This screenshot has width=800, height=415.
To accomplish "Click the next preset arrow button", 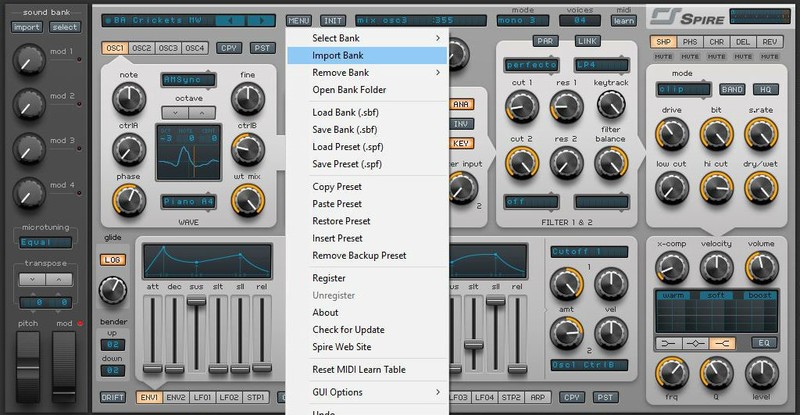I will pos(261,19).
